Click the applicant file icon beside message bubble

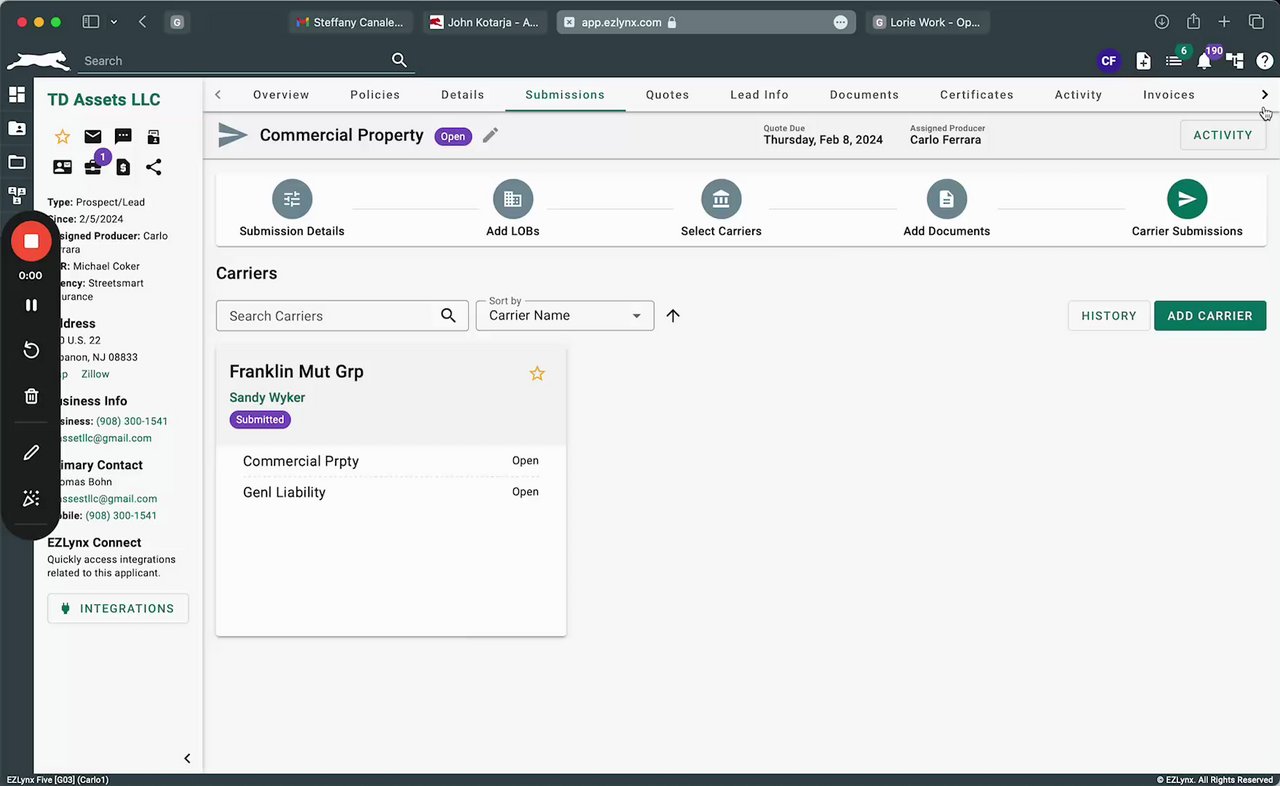pos(153,137)
